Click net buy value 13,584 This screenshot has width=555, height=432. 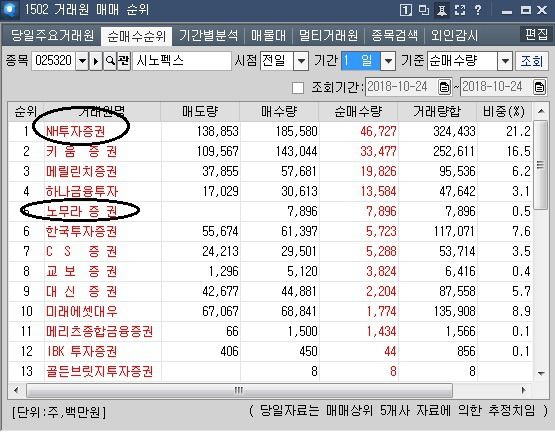pos(378,192)
